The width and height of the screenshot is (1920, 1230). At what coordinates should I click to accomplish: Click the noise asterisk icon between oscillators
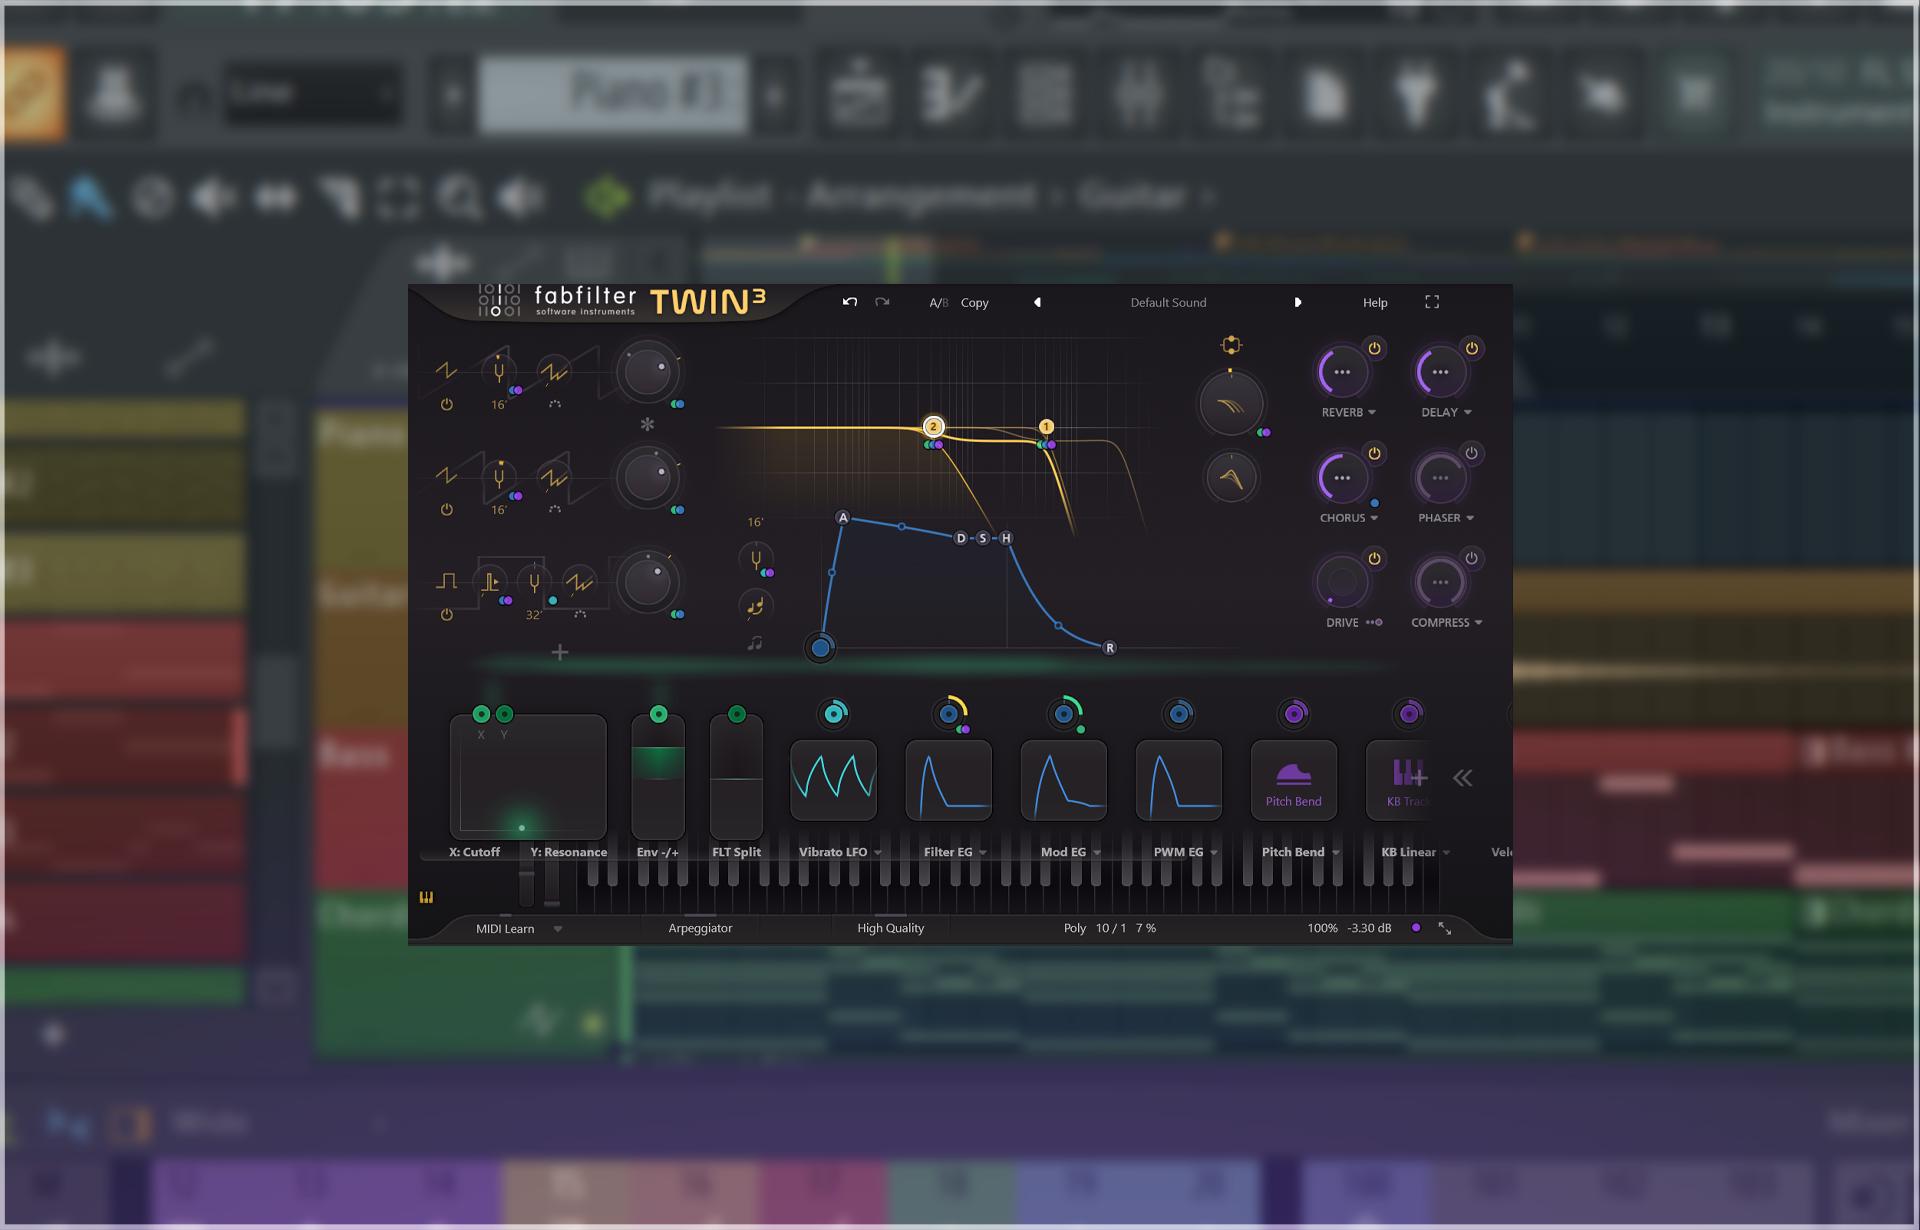click(x=647, y=424)
